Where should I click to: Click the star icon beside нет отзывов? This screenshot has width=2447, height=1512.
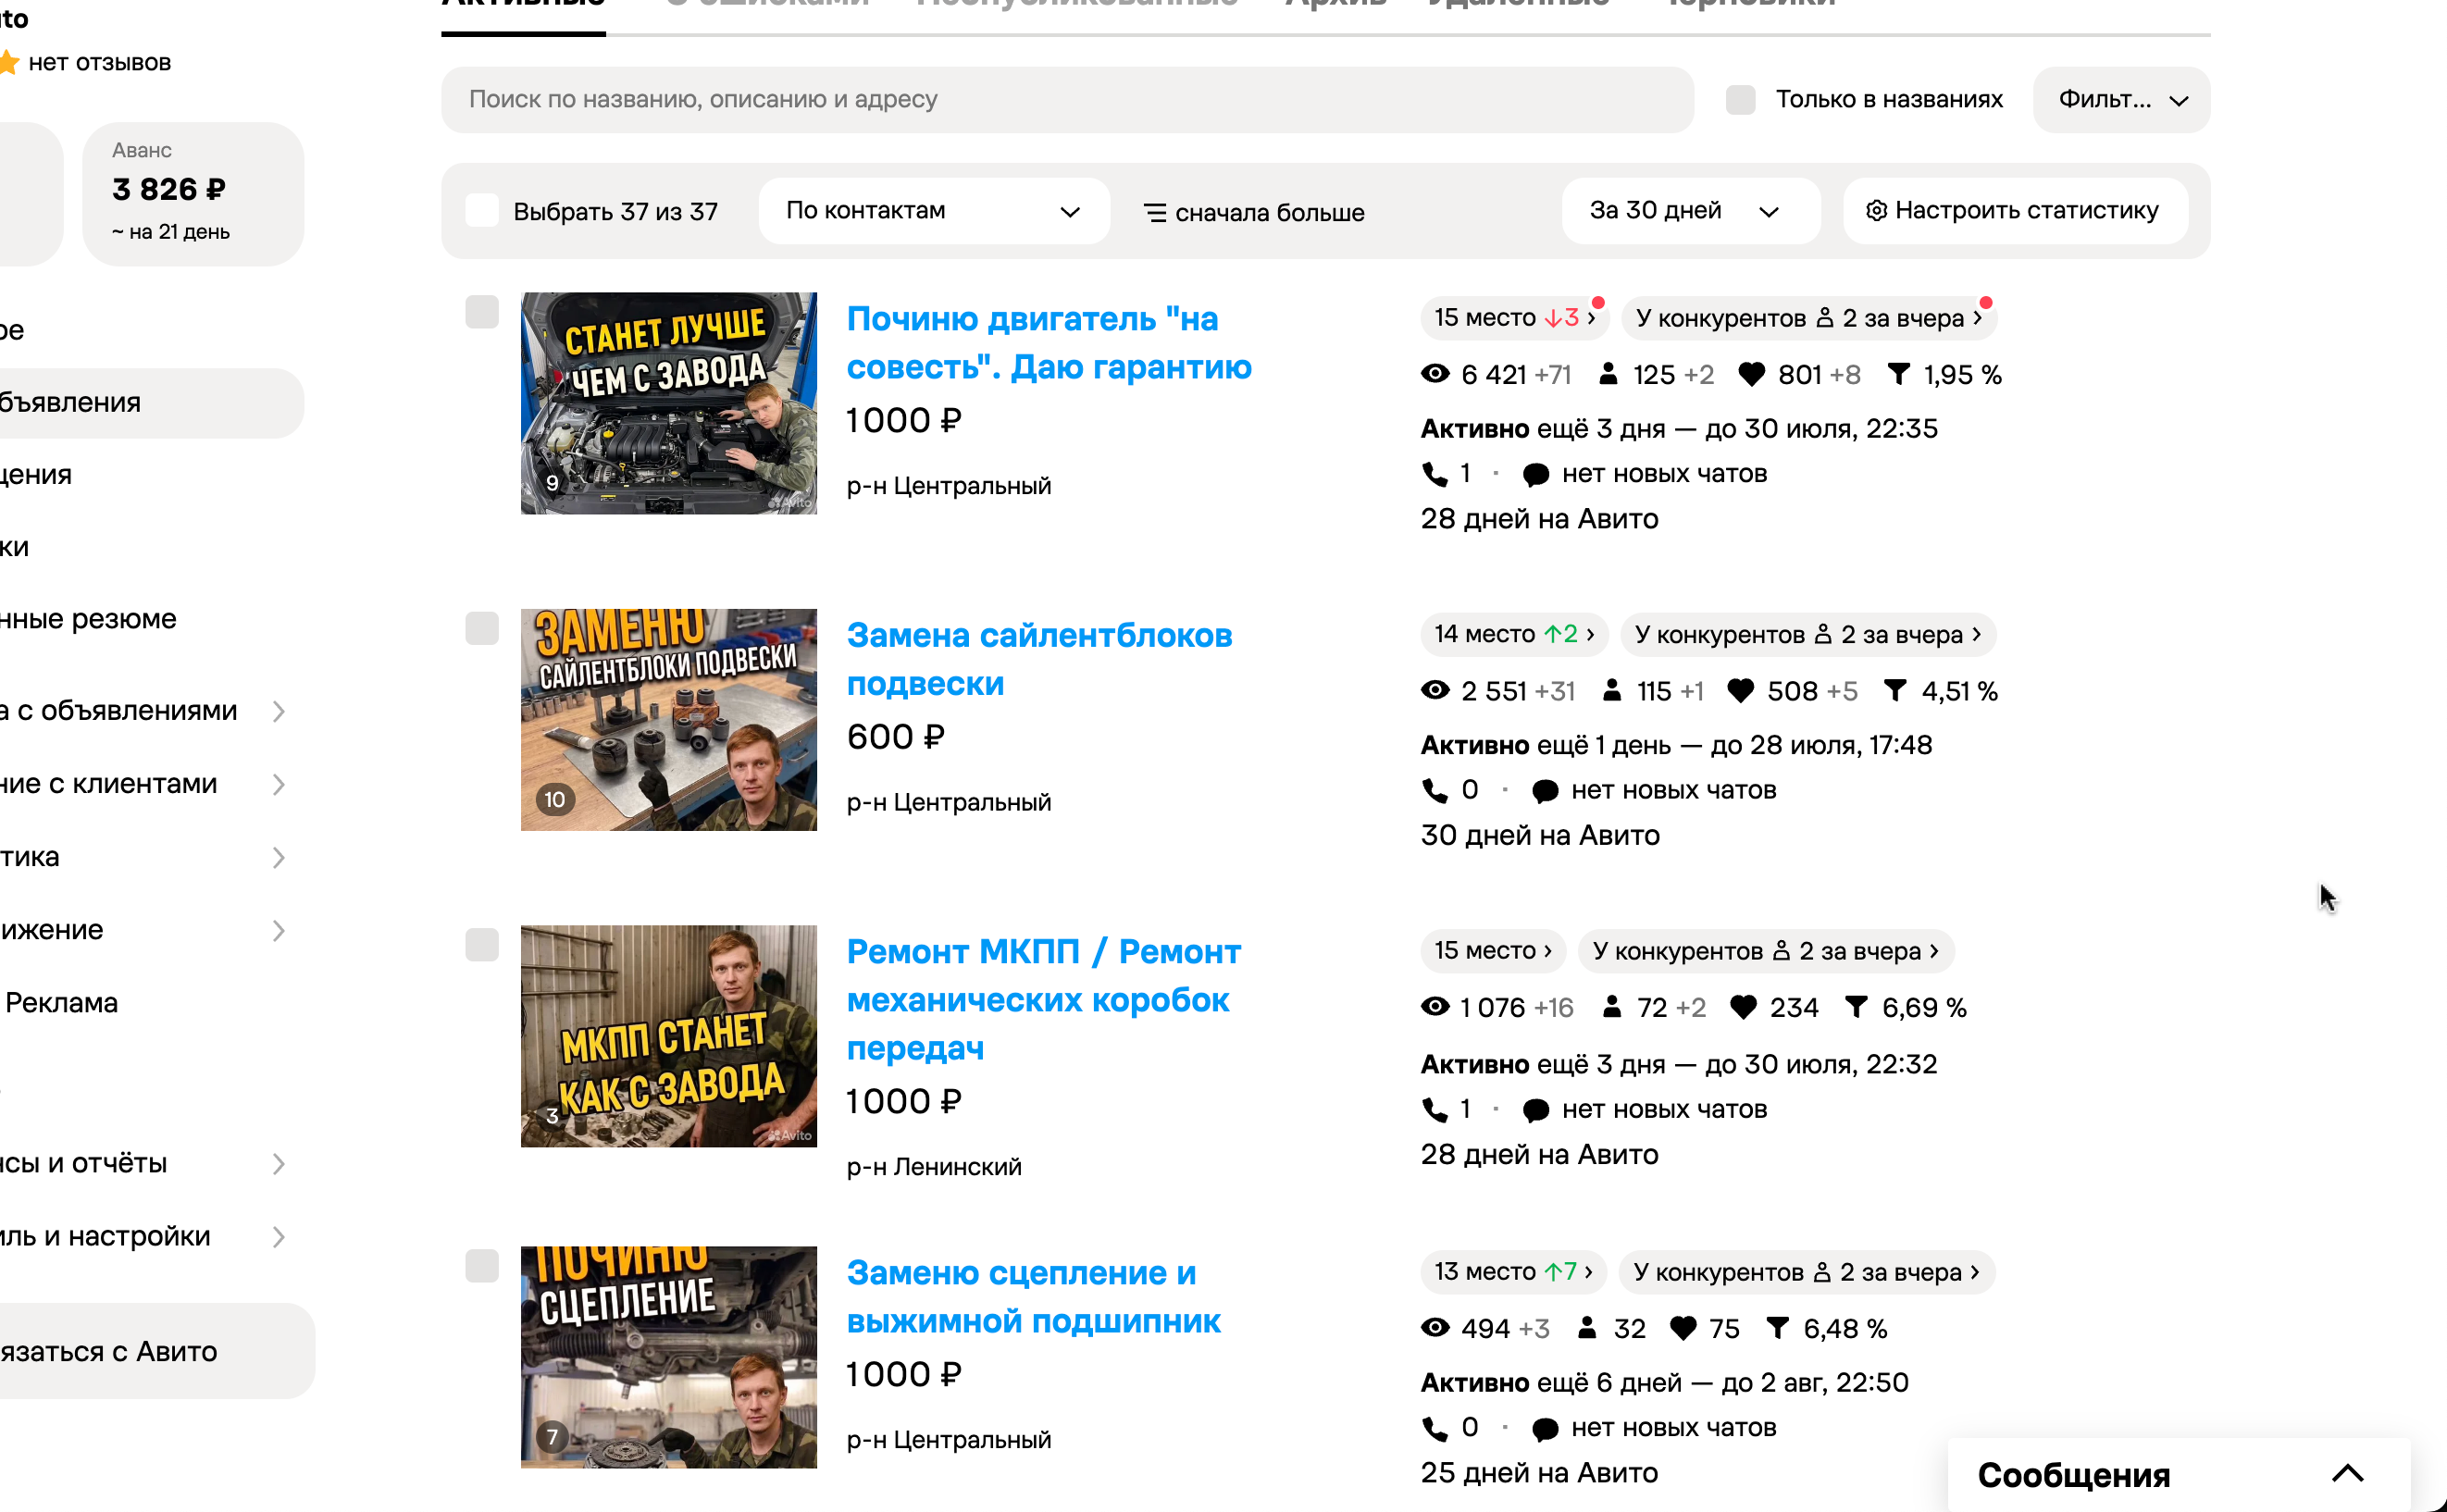coord(9,63)
